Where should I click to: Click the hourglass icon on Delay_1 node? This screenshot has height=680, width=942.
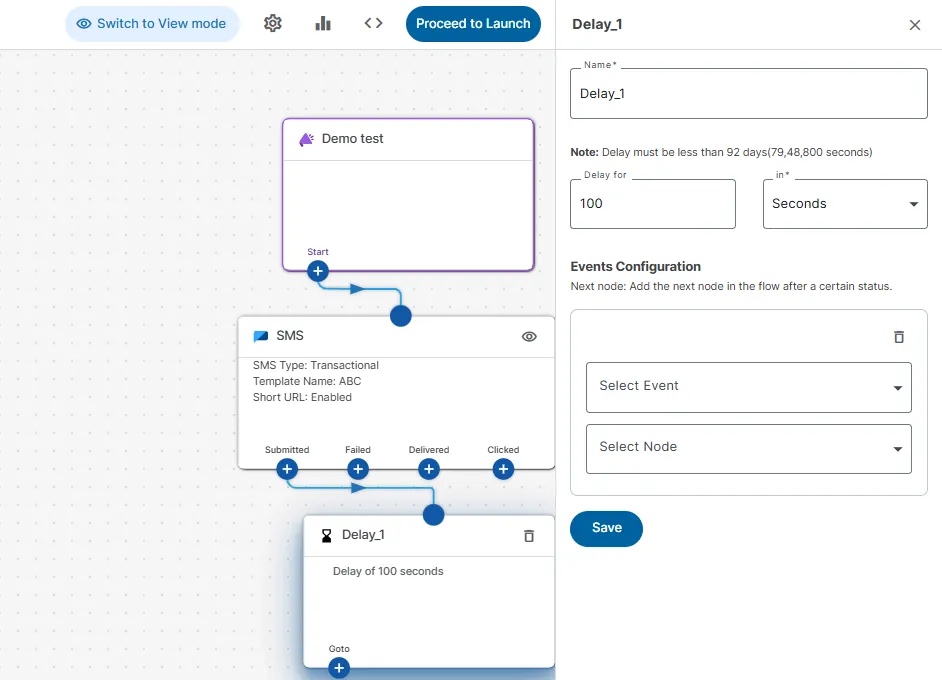(326, 536)
